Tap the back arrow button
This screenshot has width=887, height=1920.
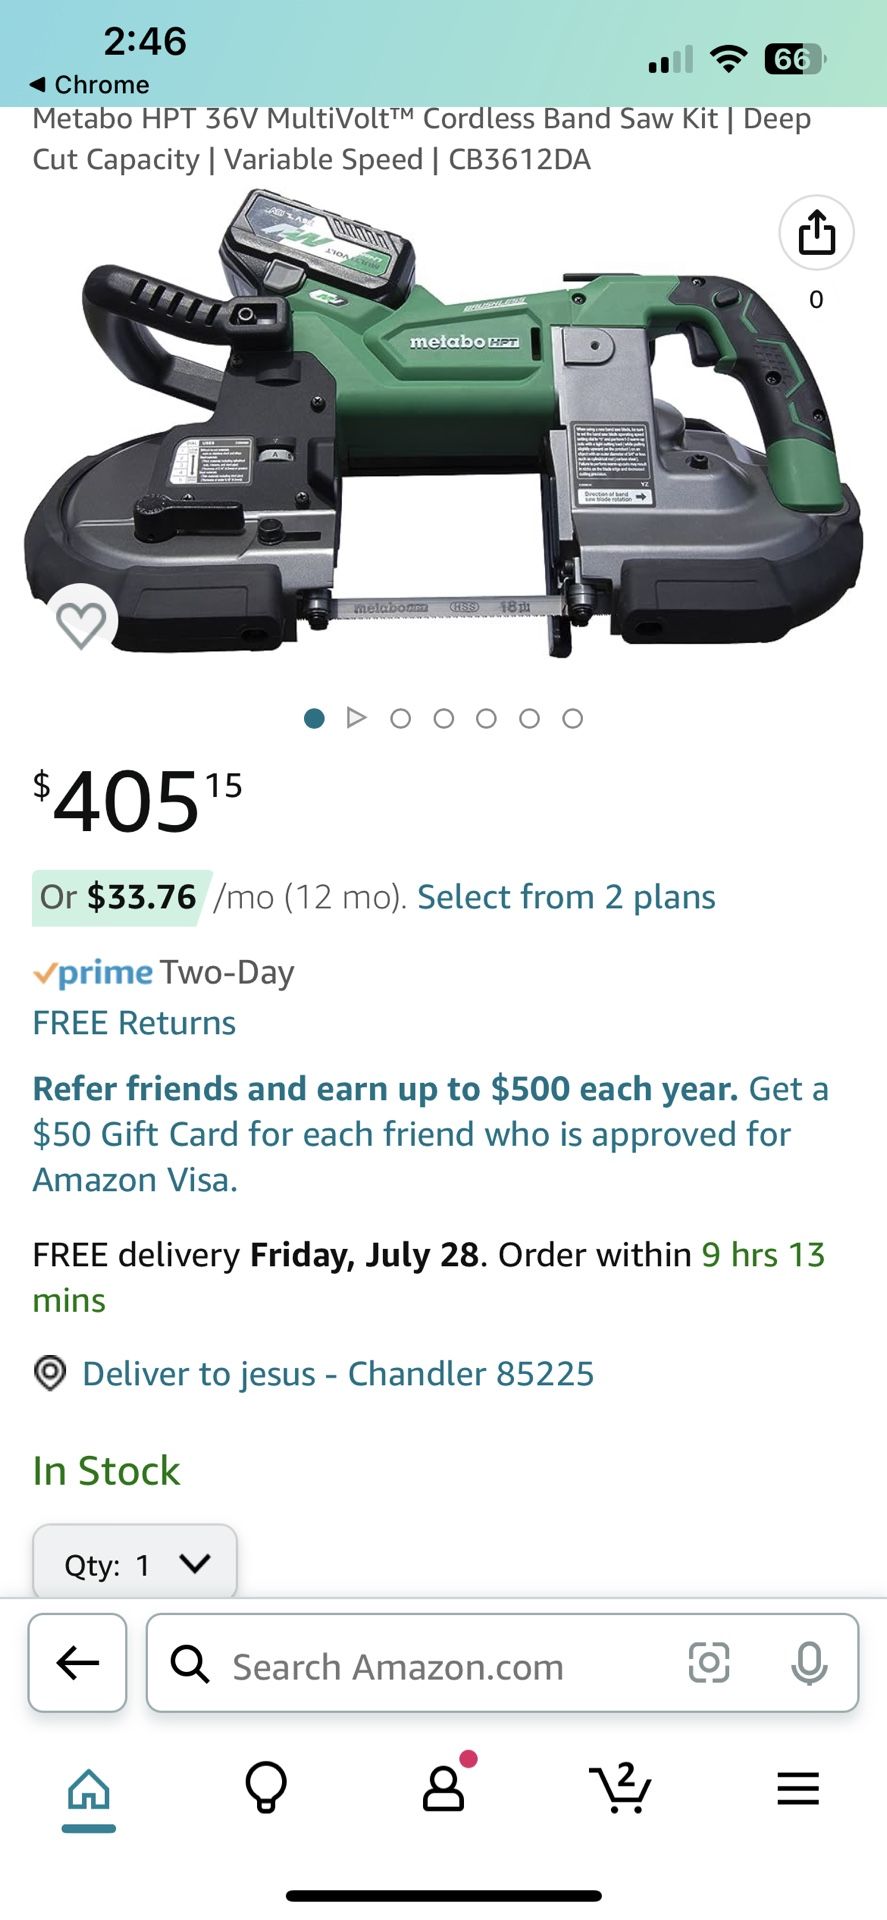78,1663
